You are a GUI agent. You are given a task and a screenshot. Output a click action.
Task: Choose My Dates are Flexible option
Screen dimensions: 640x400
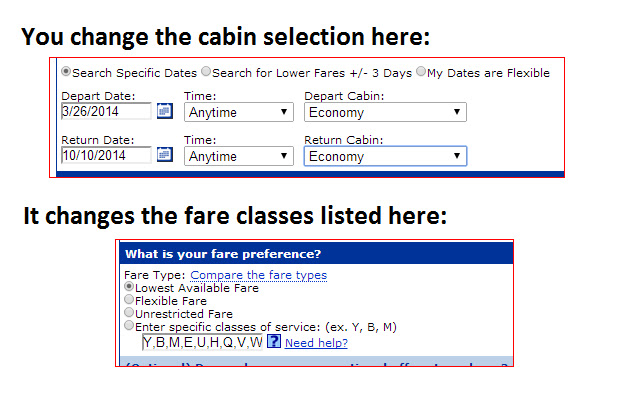[x=420, y=72]
